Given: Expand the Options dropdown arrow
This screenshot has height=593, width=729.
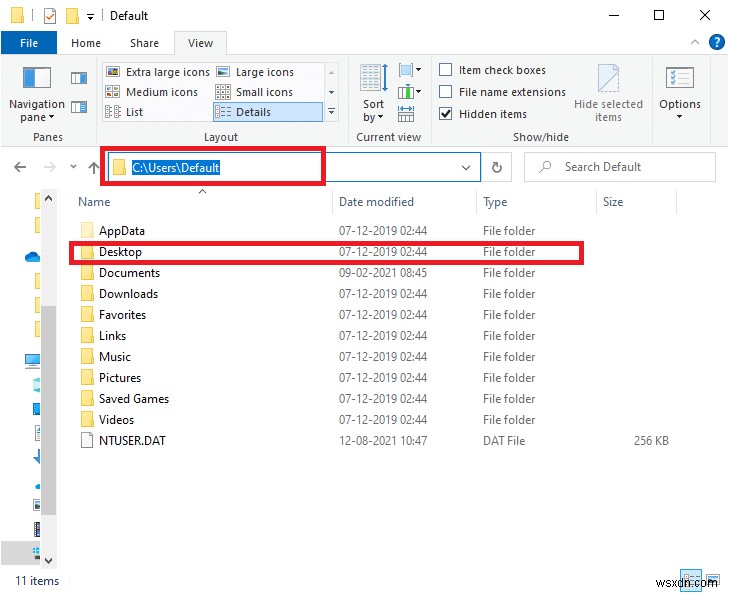Looking at the screenshot, I should coord(680,117).
